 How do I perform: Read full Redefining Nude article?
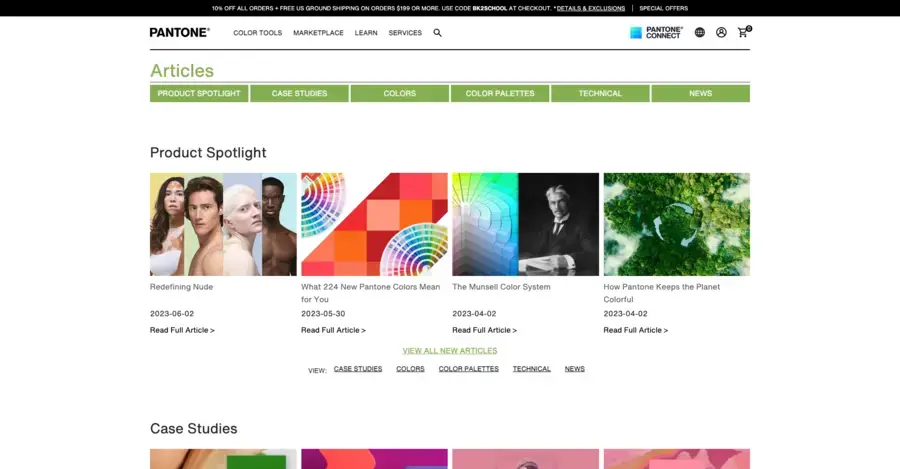[x=182, y=330]
